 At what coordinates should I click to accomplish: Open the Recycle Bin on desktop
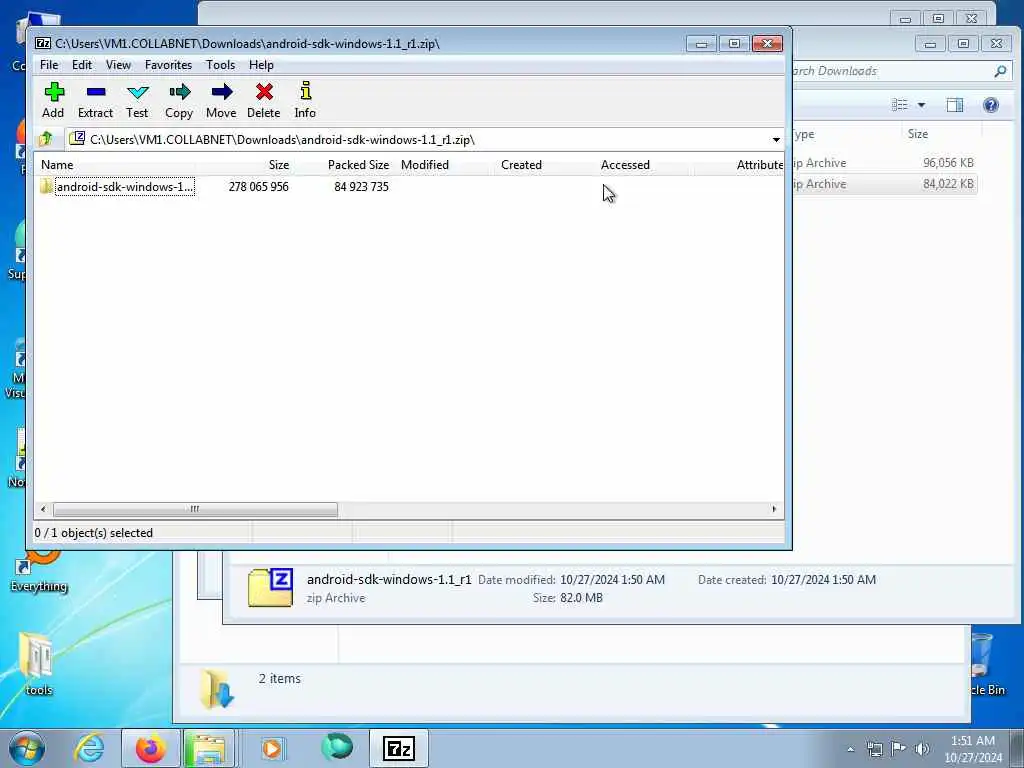pyautogui.click(x=985, y=664)
